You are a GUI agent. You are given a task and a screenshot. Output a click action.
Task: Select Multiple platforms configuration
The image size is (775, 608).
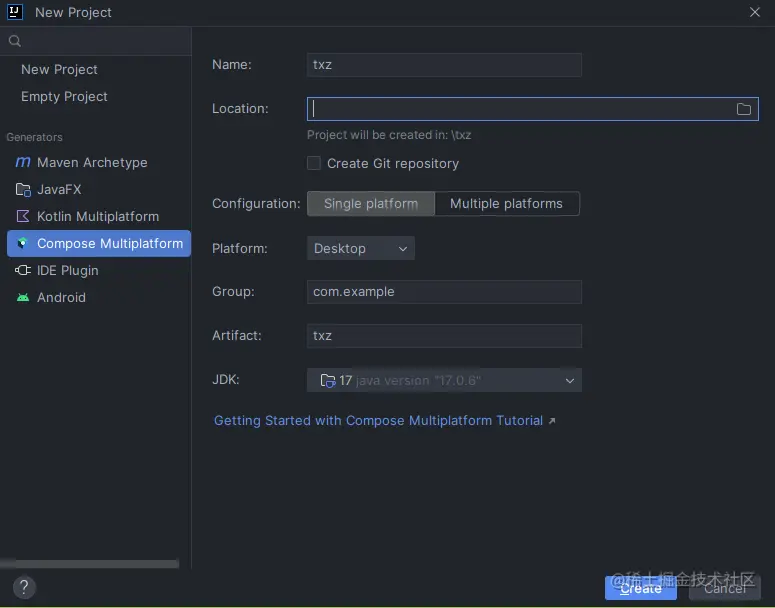(x=507, y=204)
